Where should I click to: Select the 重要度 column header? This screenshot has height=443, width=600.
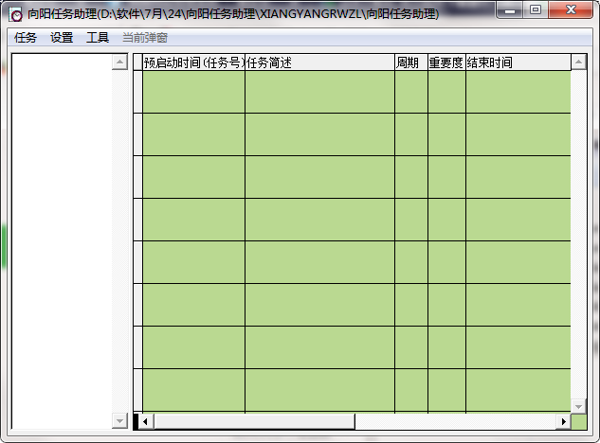point(446,63)
